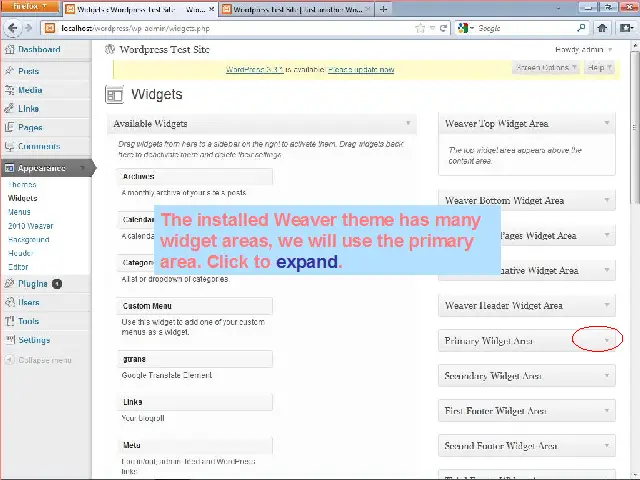This screenshot has height=480, width=640.
Task: Click the Widgets submenu link in sidebar
Action: 22,198
